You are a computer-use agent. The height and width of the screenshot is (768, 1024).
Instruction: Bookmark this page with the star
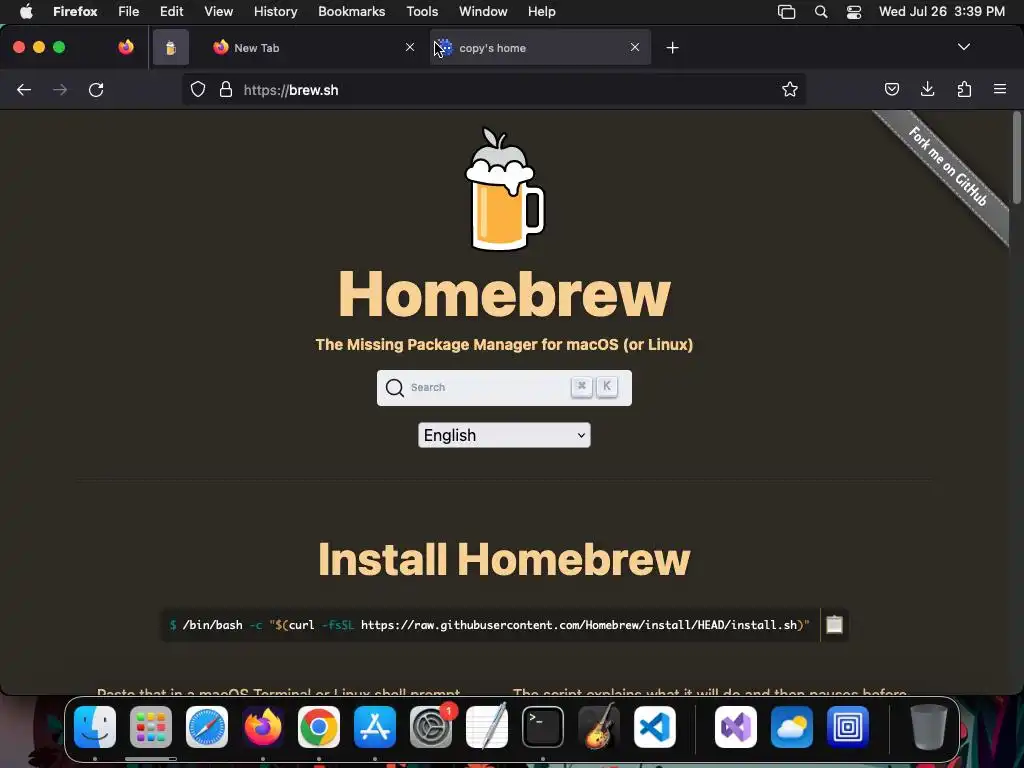[x=790, y=89]
